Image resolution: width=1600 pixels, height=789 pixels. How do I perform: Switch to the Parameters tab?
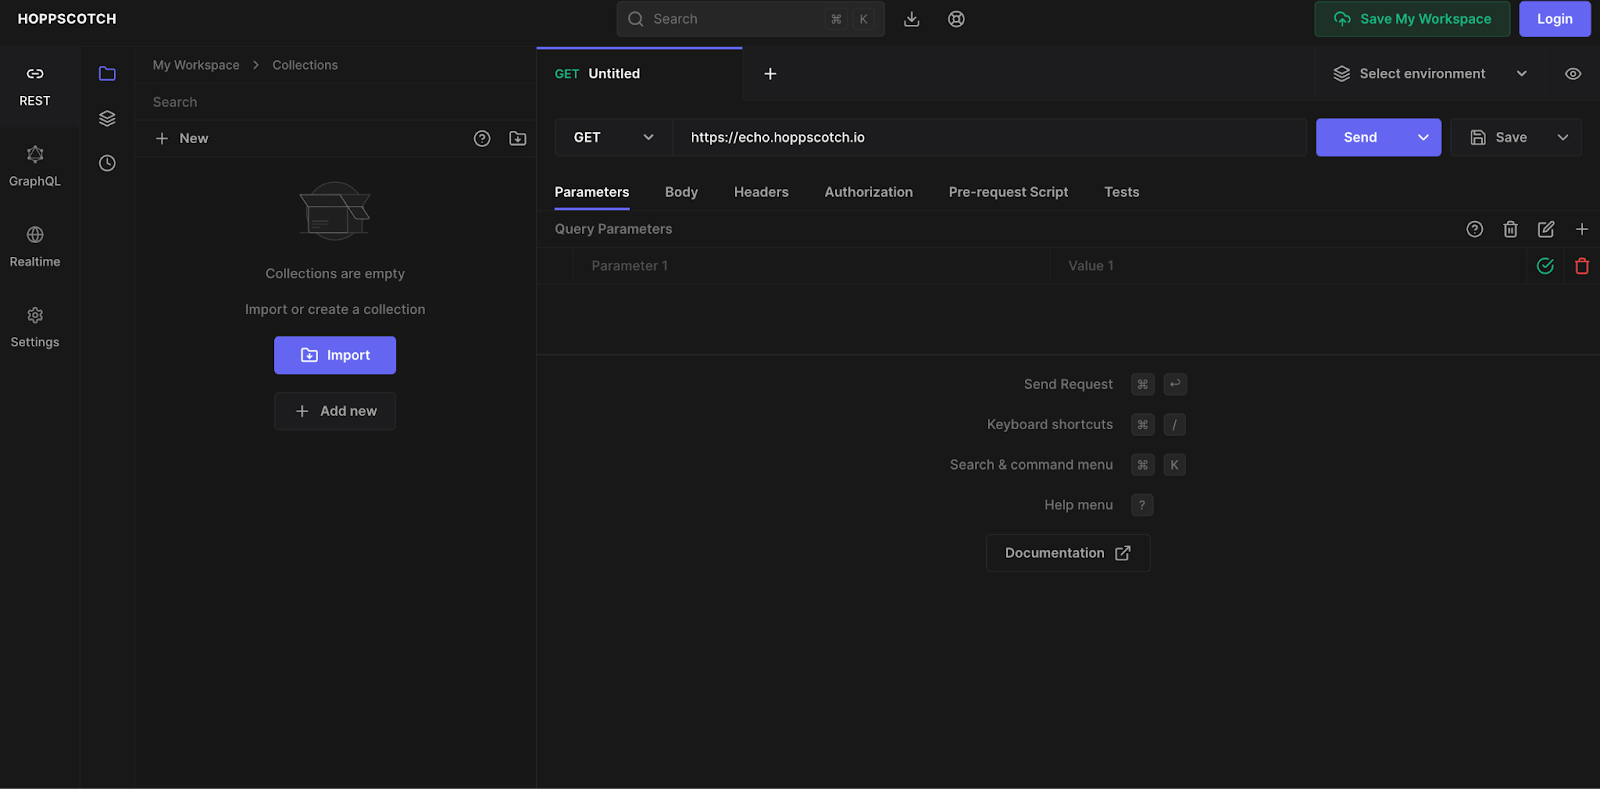click(x=592, y=192)
